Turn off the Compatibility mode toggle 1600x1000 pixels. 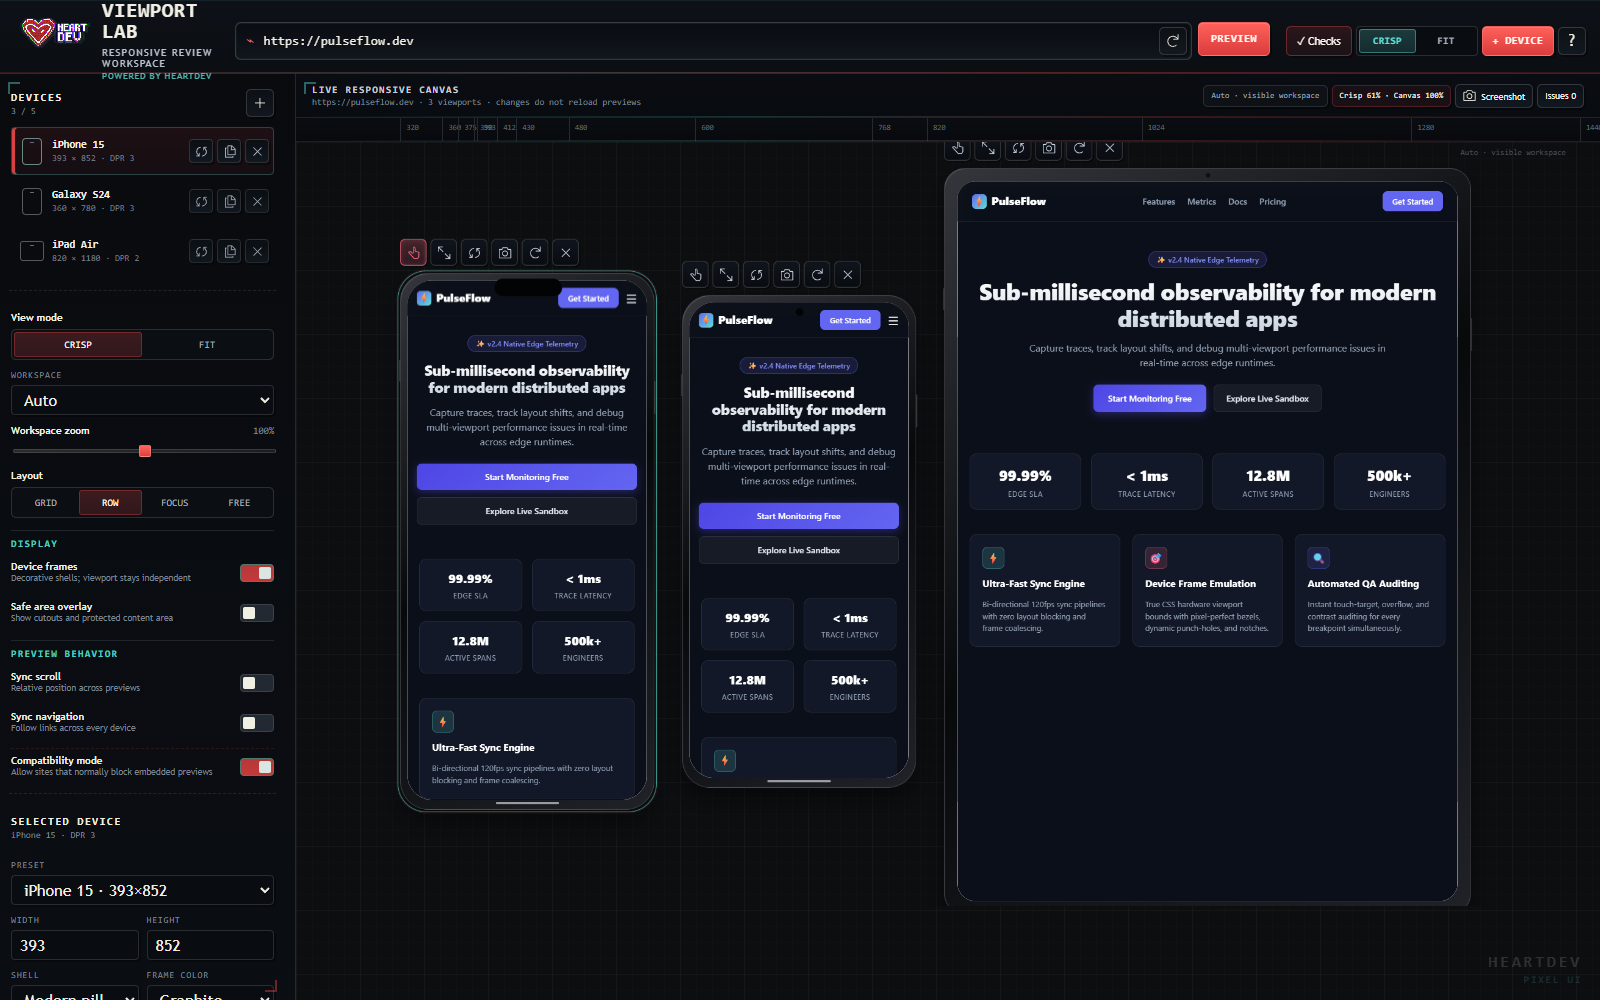point(257,767)
